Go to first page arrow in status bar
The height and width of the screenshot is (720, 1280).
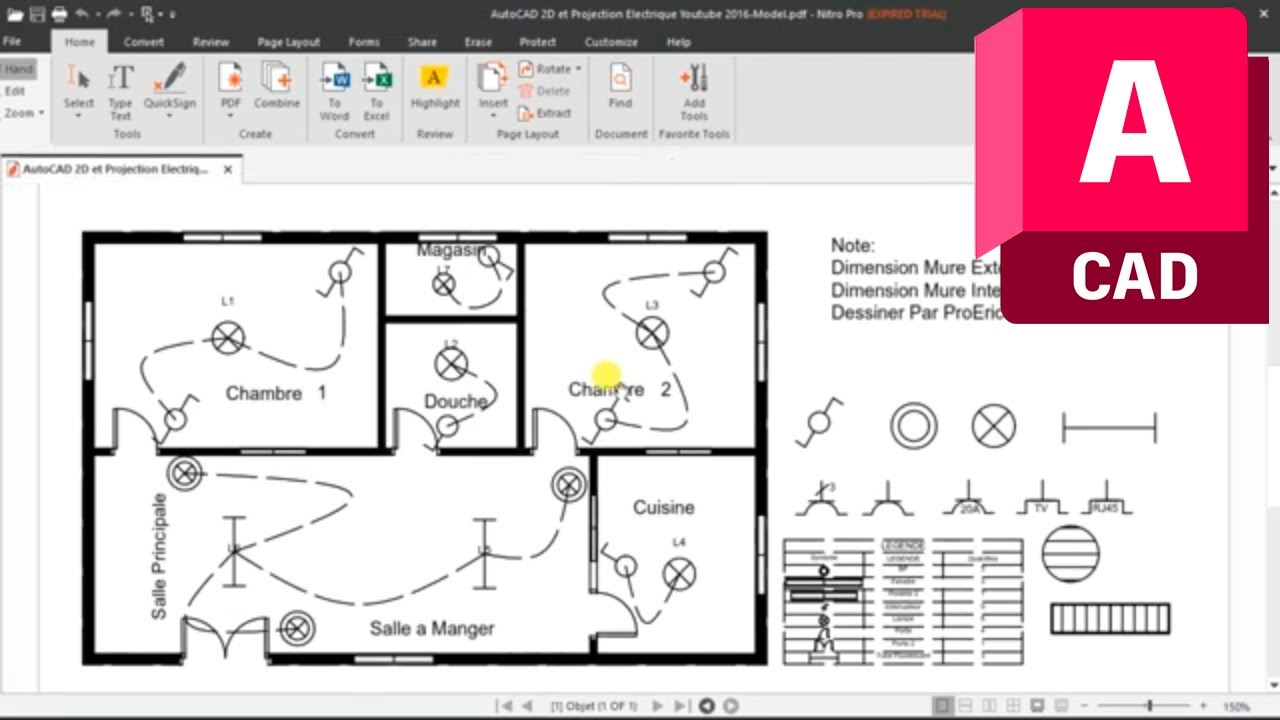[x=505, y=706]
